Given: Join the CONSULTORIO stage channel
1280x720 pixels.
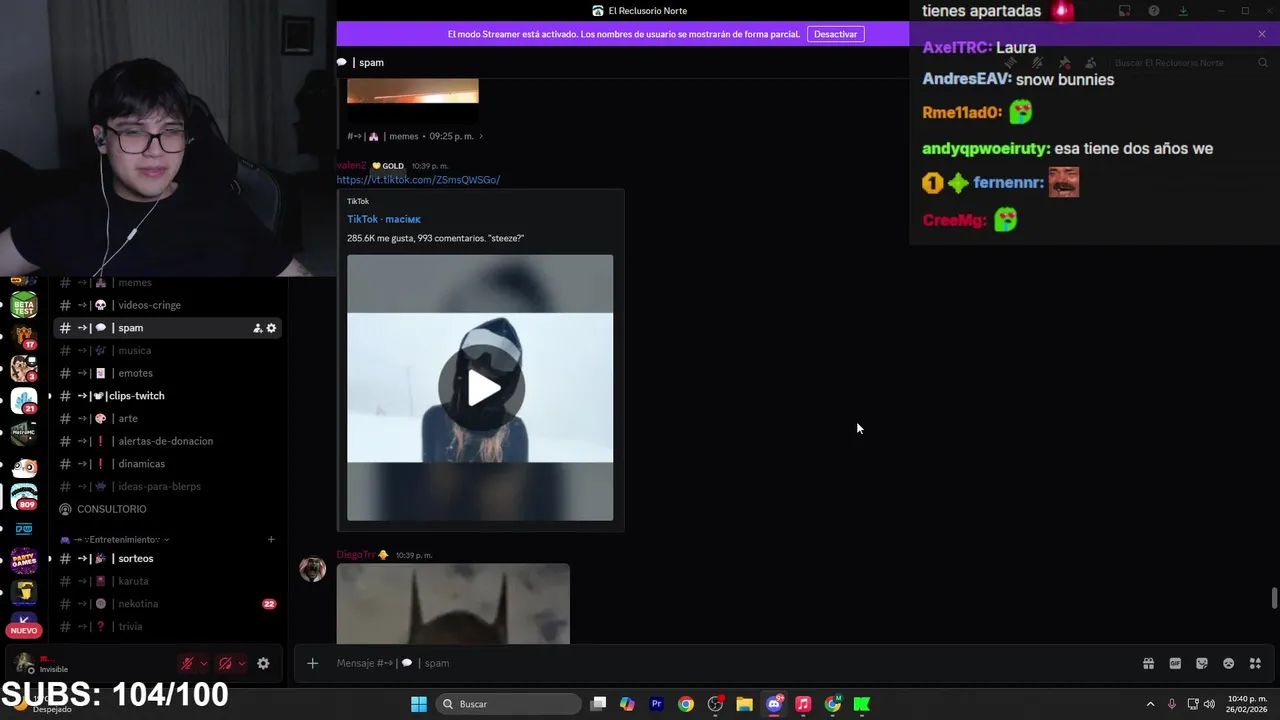Looking at the screenshot, I should [x=167, y=509].
